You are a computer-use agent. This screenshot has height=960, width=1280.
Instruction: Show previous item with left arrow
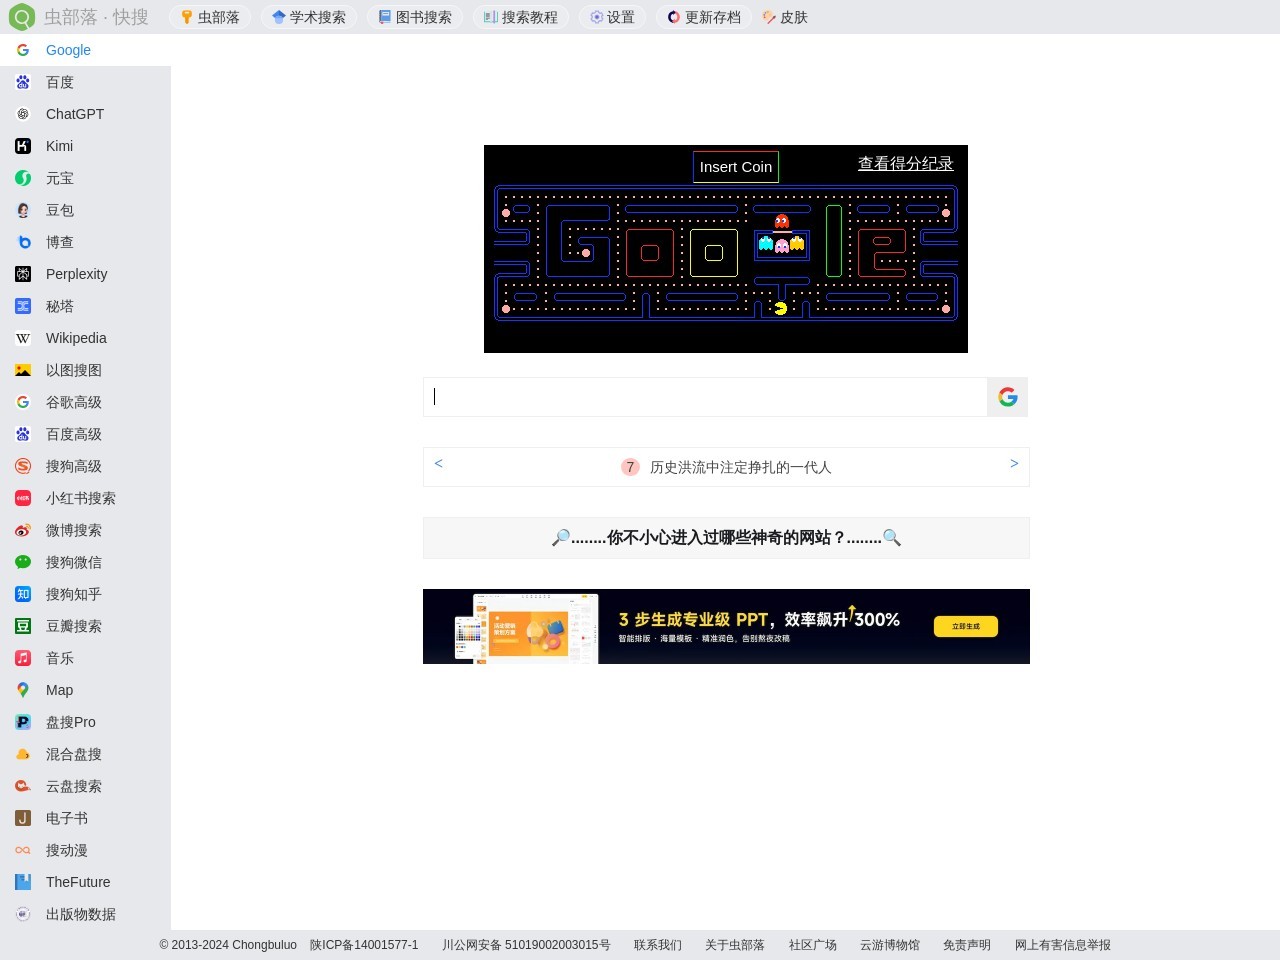click(x=438, y=463)
